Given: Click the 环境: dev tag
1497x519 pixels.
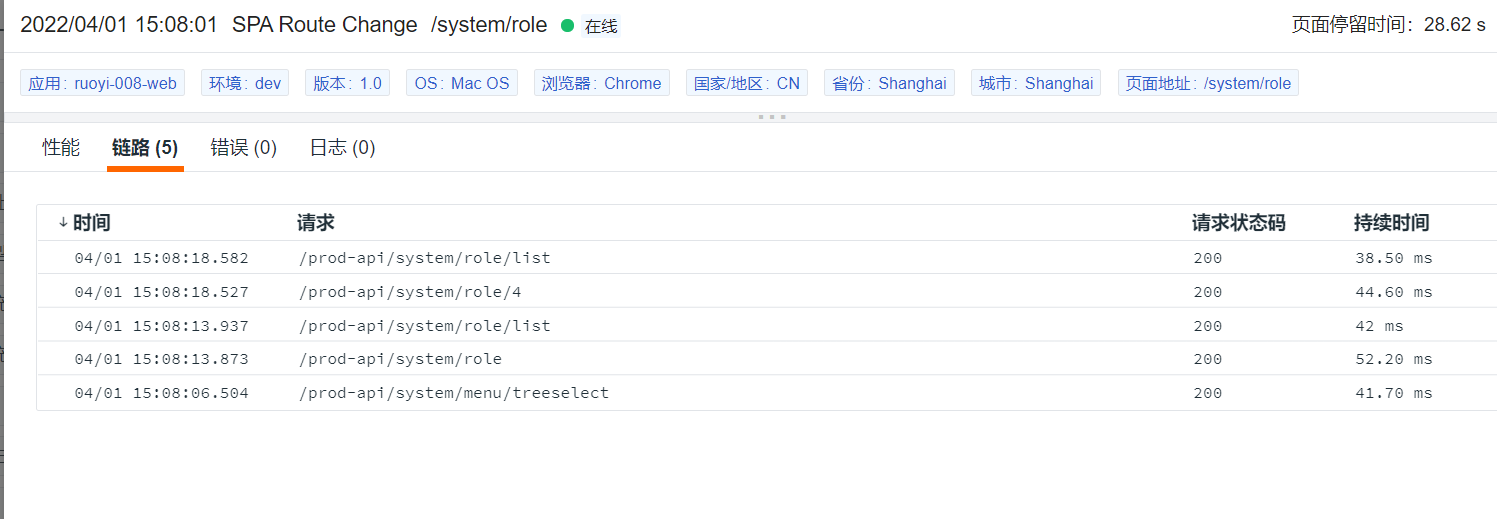Looking at the screenshot, I should 245,83.
